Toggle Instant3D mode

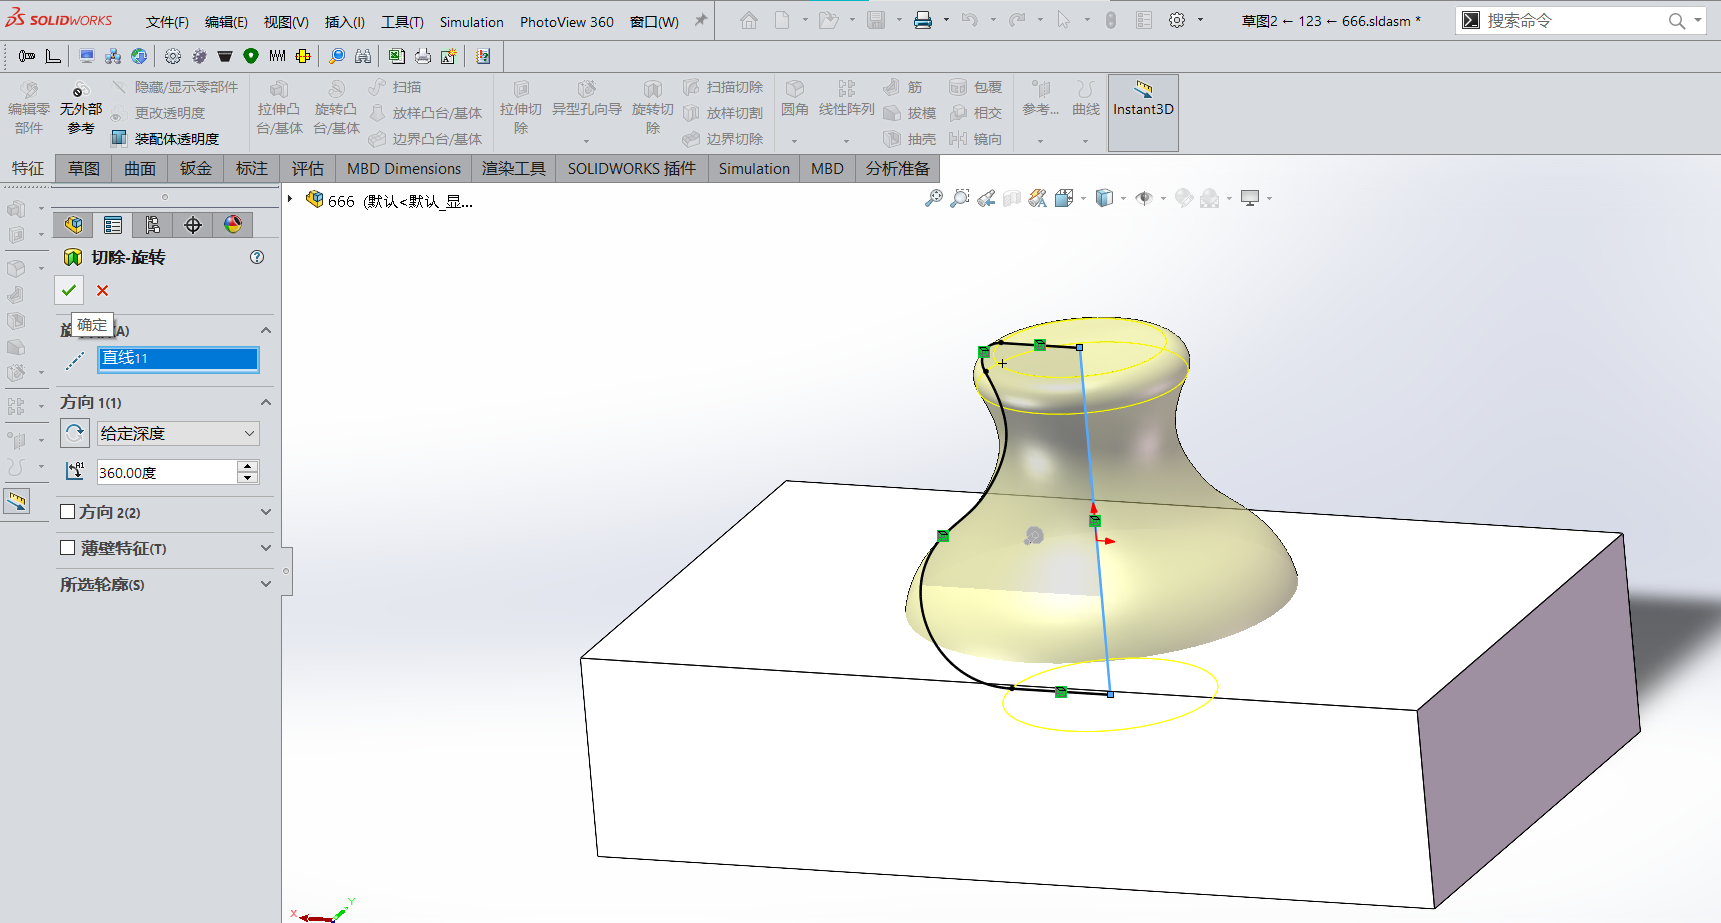click(x=1142, y=108)
